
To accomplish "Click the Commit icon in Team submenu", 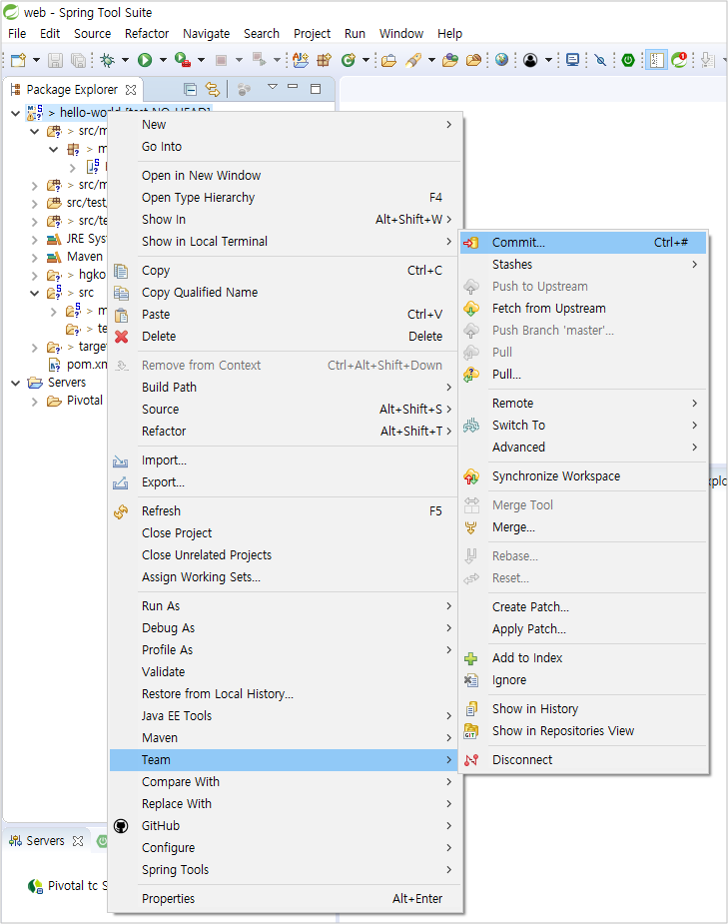I will click(471, 243).
